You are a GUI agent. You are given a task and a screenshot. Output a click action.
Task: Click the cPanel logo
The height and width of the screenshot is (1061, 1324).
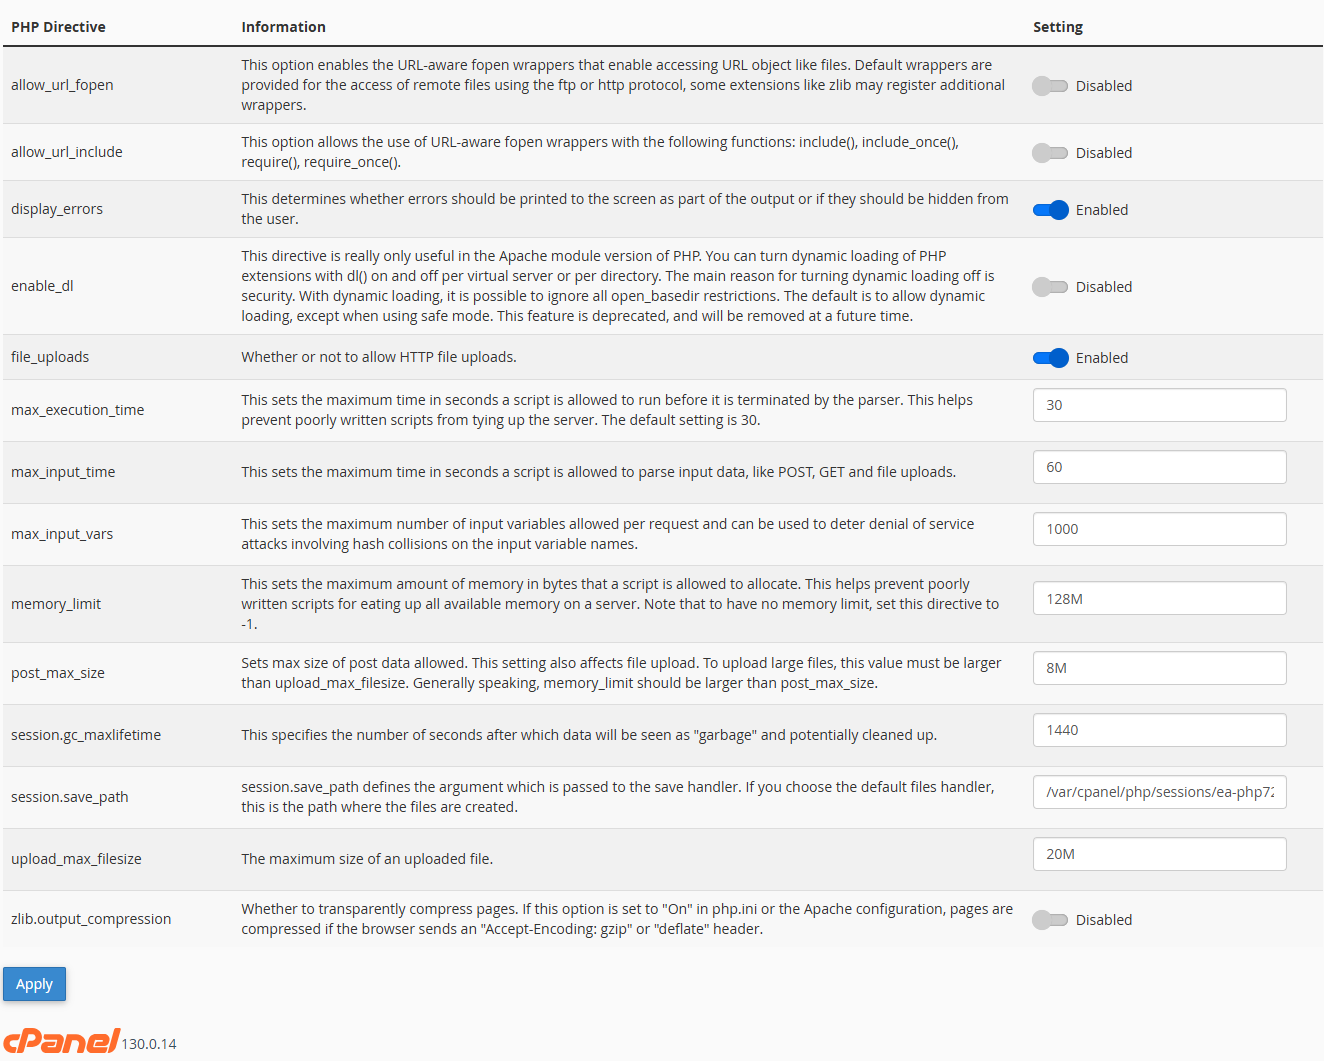[x=62, y=1041]
